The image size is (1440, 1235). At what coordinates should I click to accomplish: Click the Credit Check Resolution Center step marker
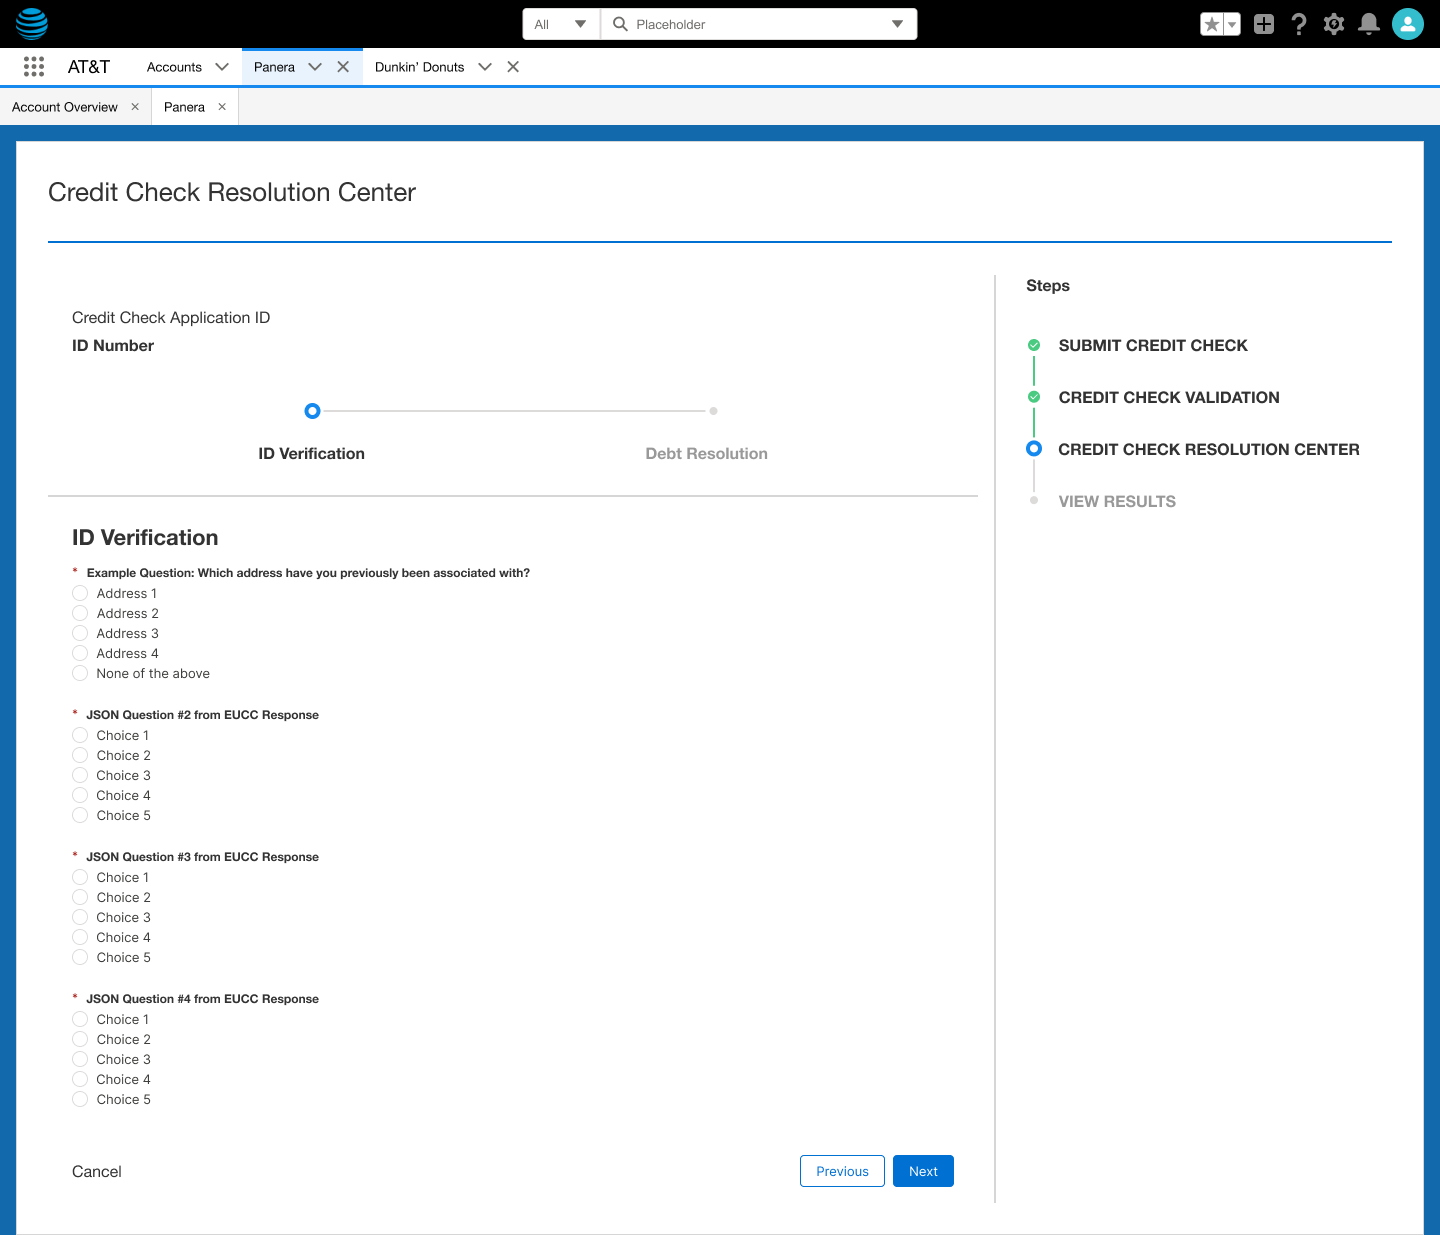[x=1034, y=449]
